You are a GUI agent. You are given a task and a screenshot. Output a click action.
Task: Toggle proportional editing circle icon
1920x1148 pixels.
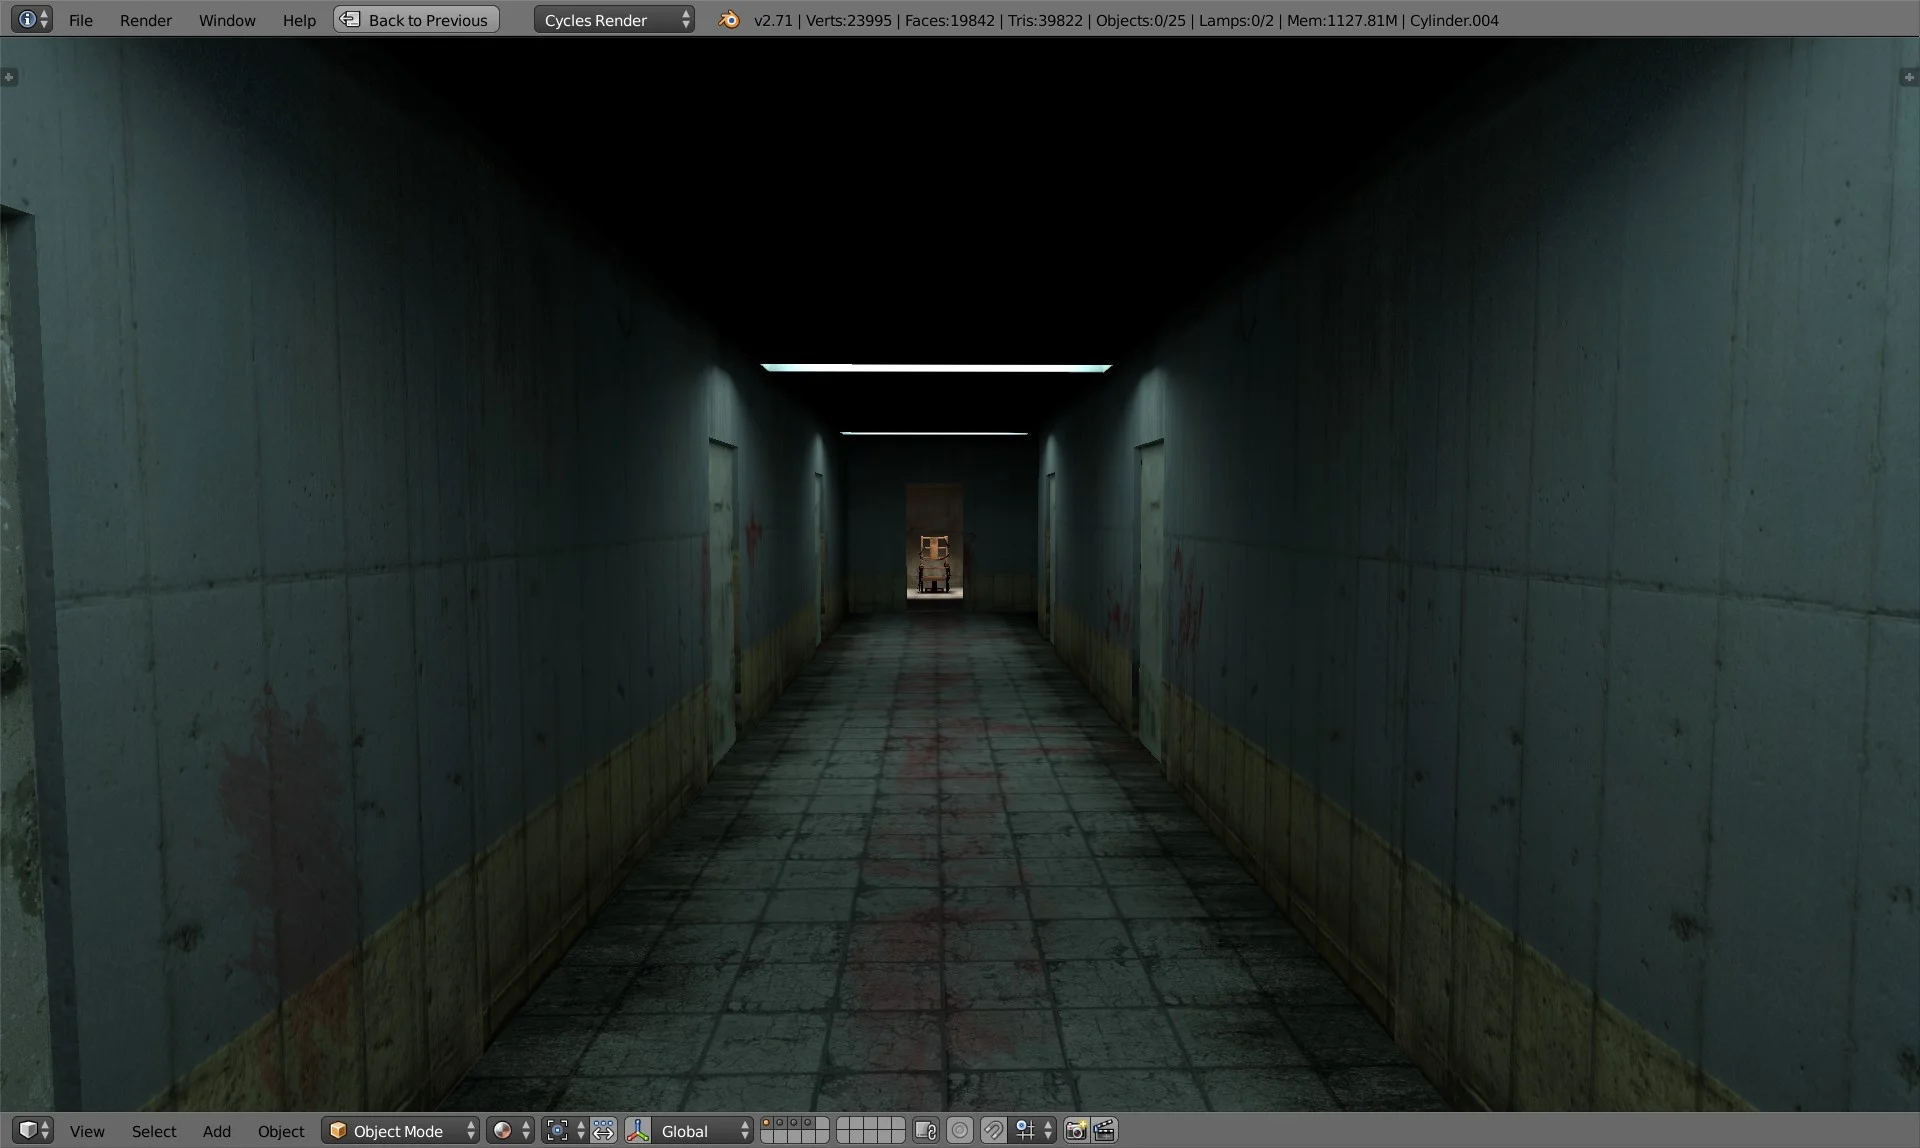tap(959, 1130)
